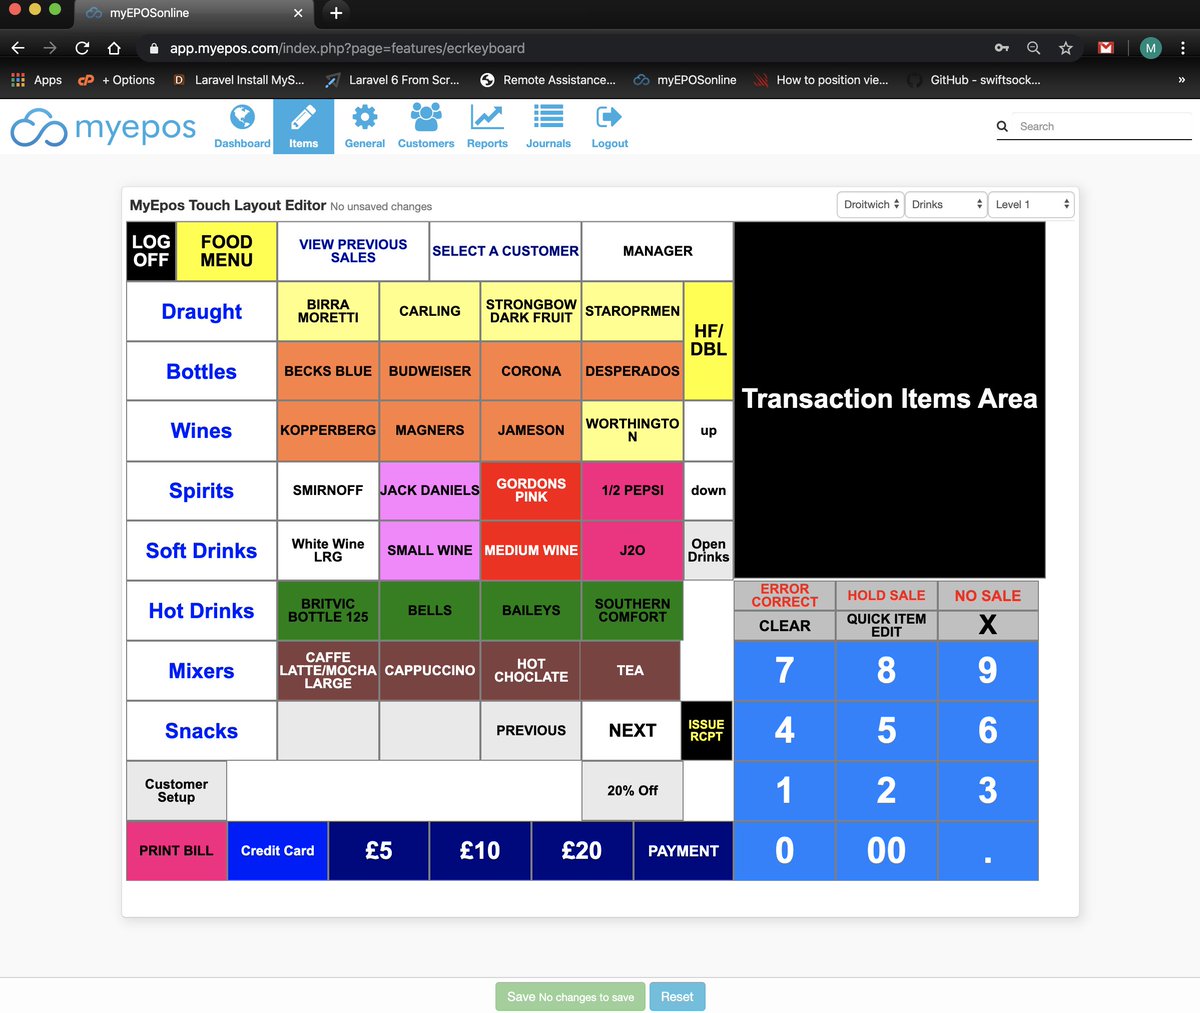The image size is (1200, 1013).
Task: Click the search magnifier icon
Action: pos(1002,127)
